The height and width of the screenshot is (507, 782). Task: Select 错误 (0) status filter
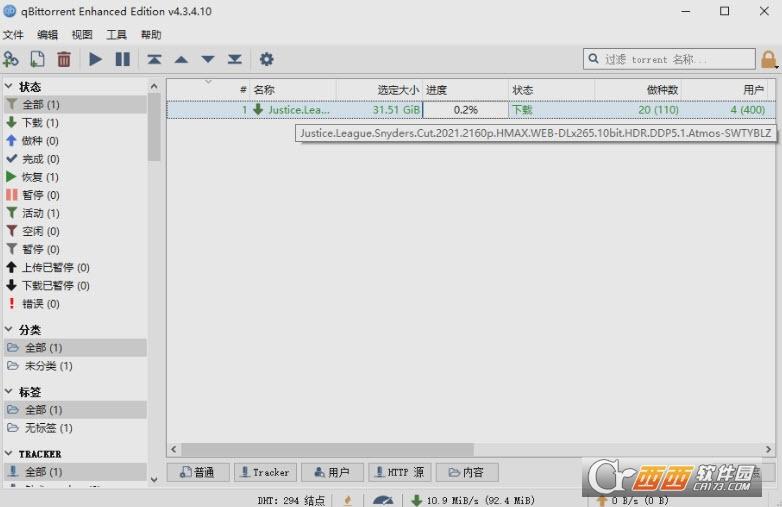[x=75, y=304]
